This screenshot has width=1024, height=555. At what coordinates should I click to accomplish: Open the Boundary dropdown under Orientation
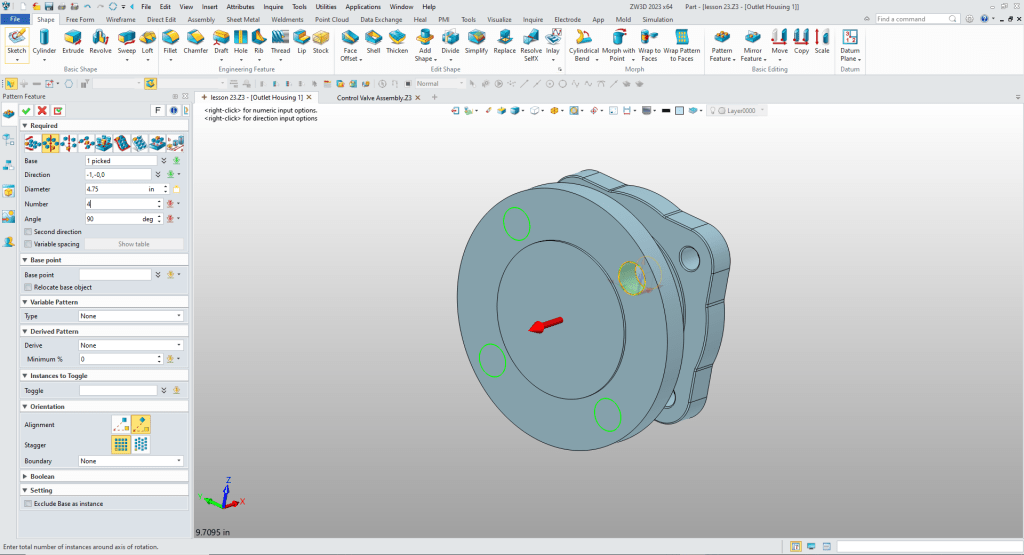tap(132, 461)
